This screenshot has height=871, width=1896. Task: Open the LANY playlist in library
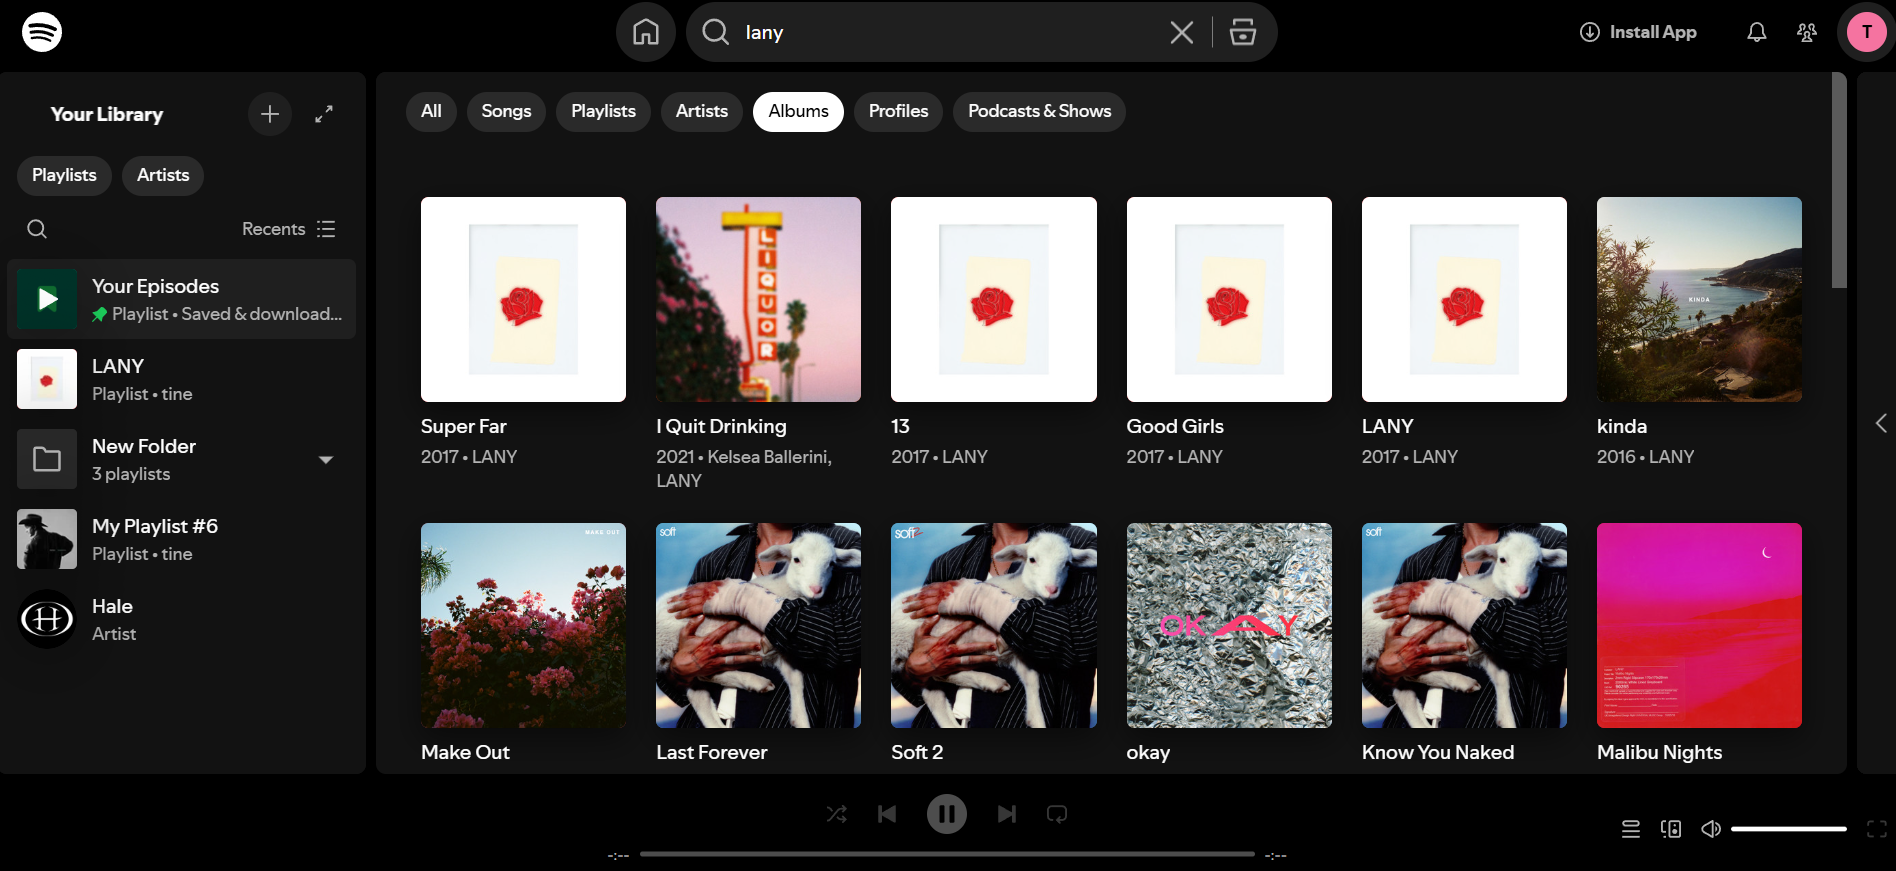point(181,379)
